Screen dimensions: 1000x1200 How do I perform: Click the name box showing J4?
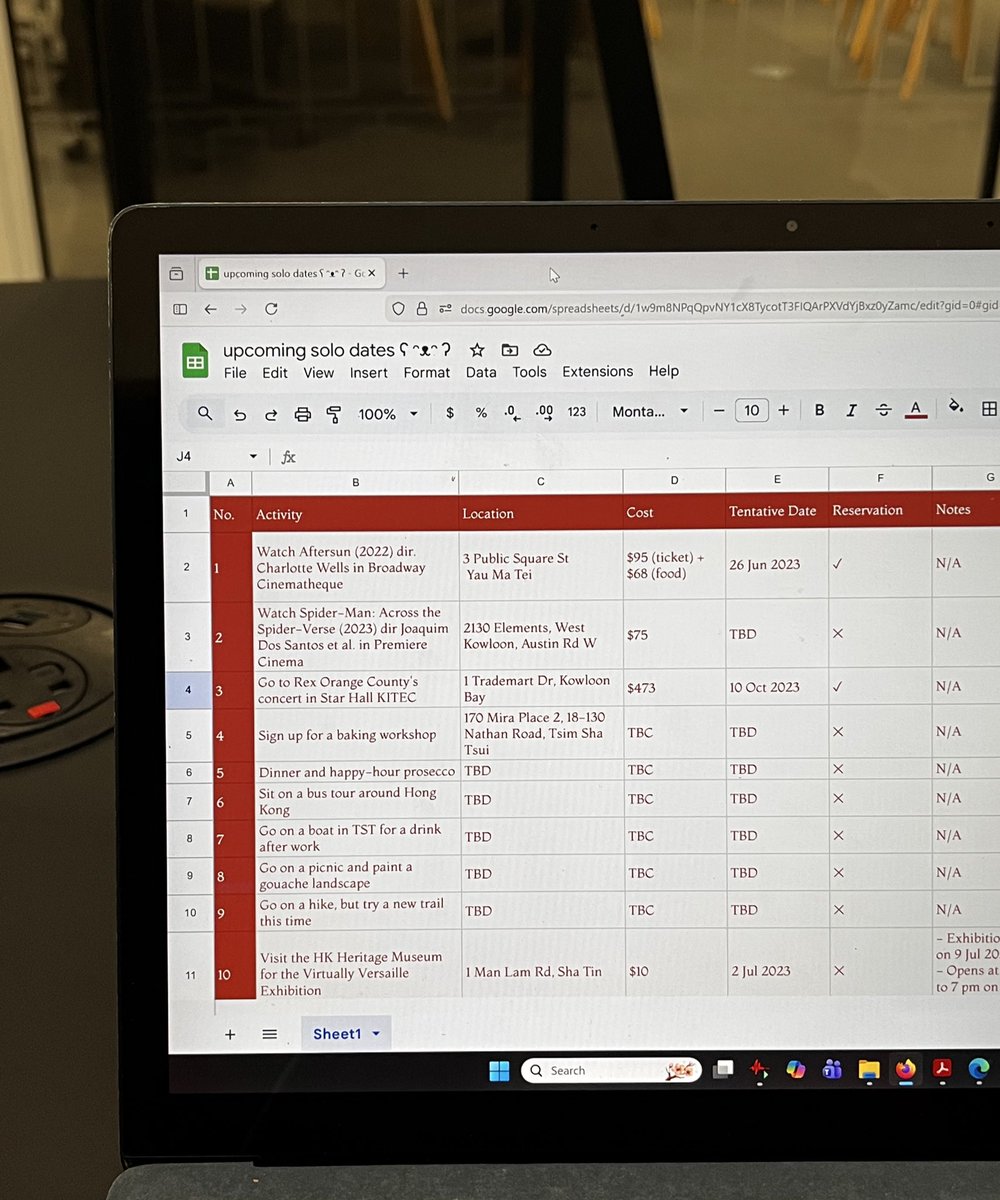point(184,456)
